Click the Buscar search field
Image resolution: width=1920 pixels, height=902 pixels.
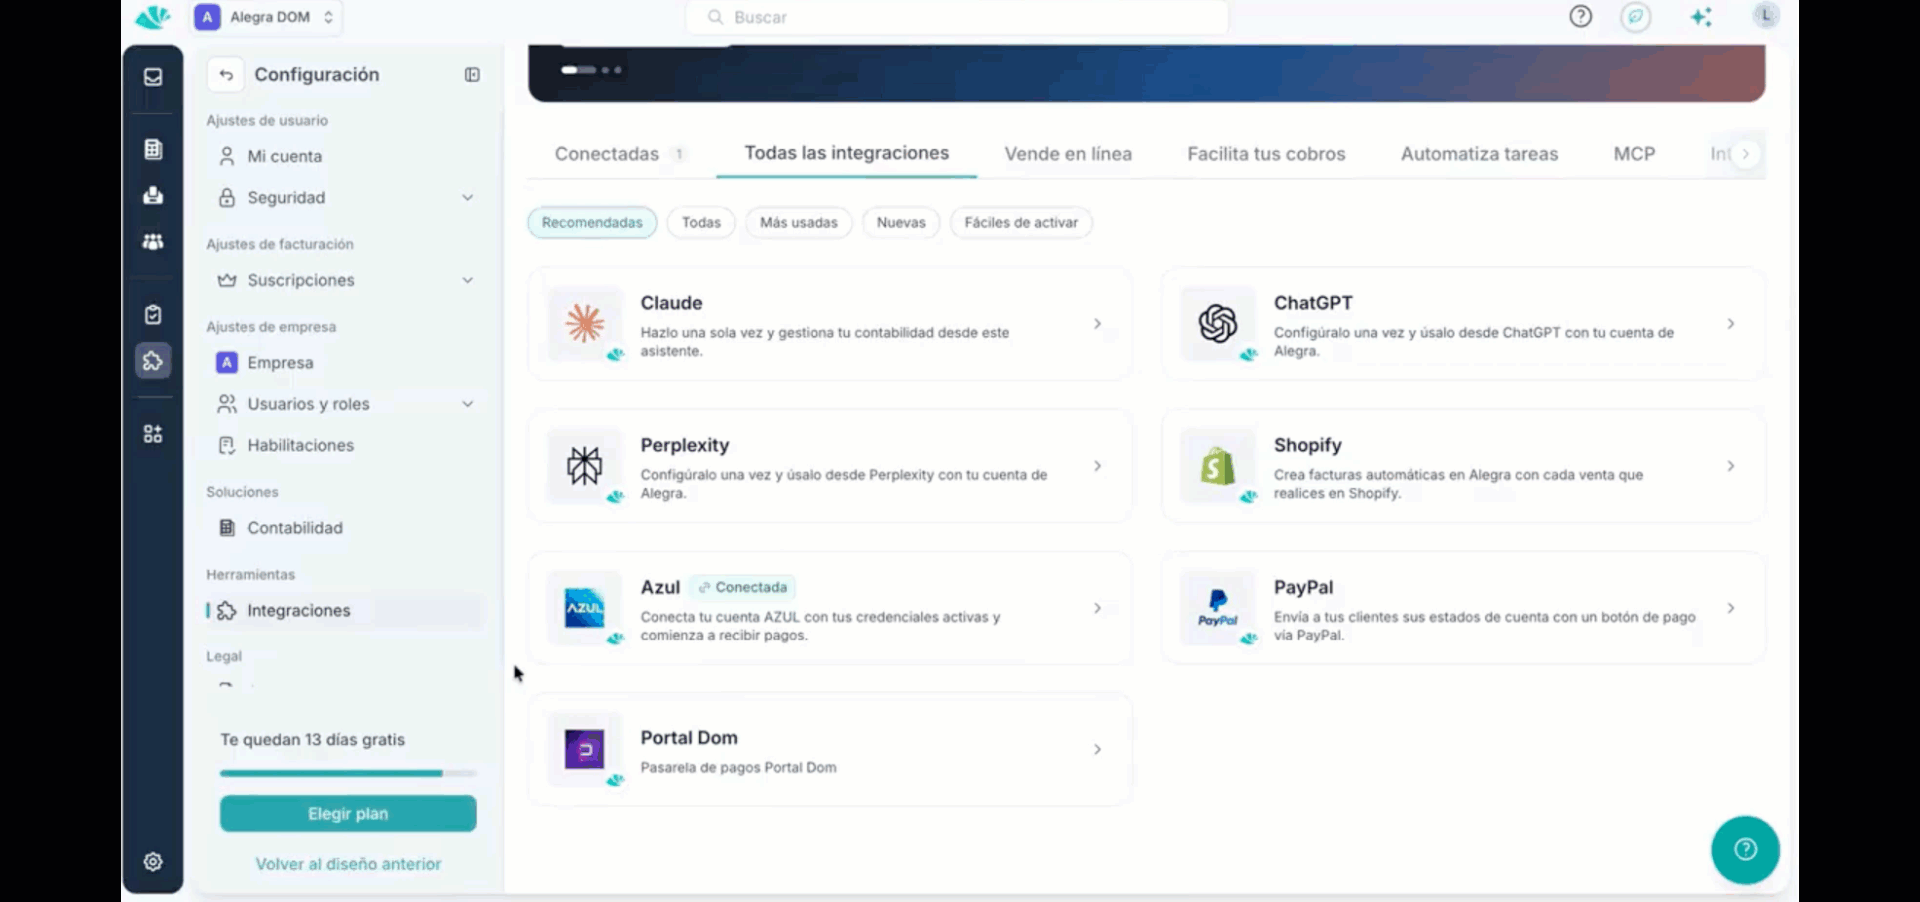pos(957,17)
